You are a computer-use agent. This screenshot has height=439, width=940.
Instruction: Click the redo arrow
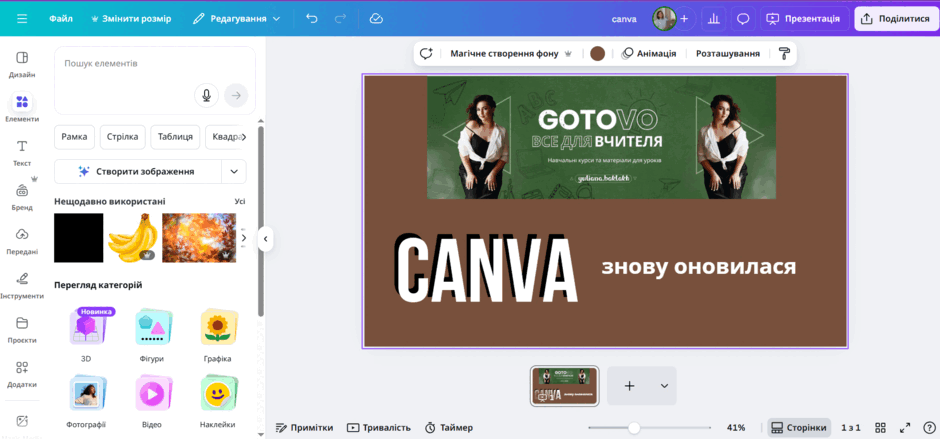(341, 19)
